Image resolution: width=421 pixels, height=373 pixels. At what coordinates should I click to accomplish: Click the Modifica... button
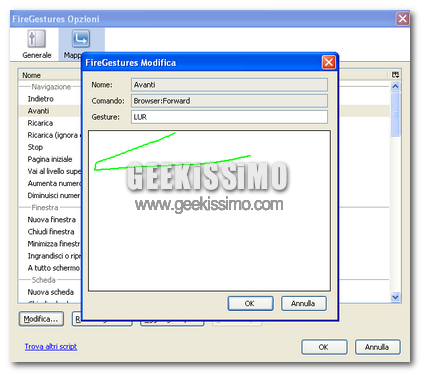tap(41, 319)
